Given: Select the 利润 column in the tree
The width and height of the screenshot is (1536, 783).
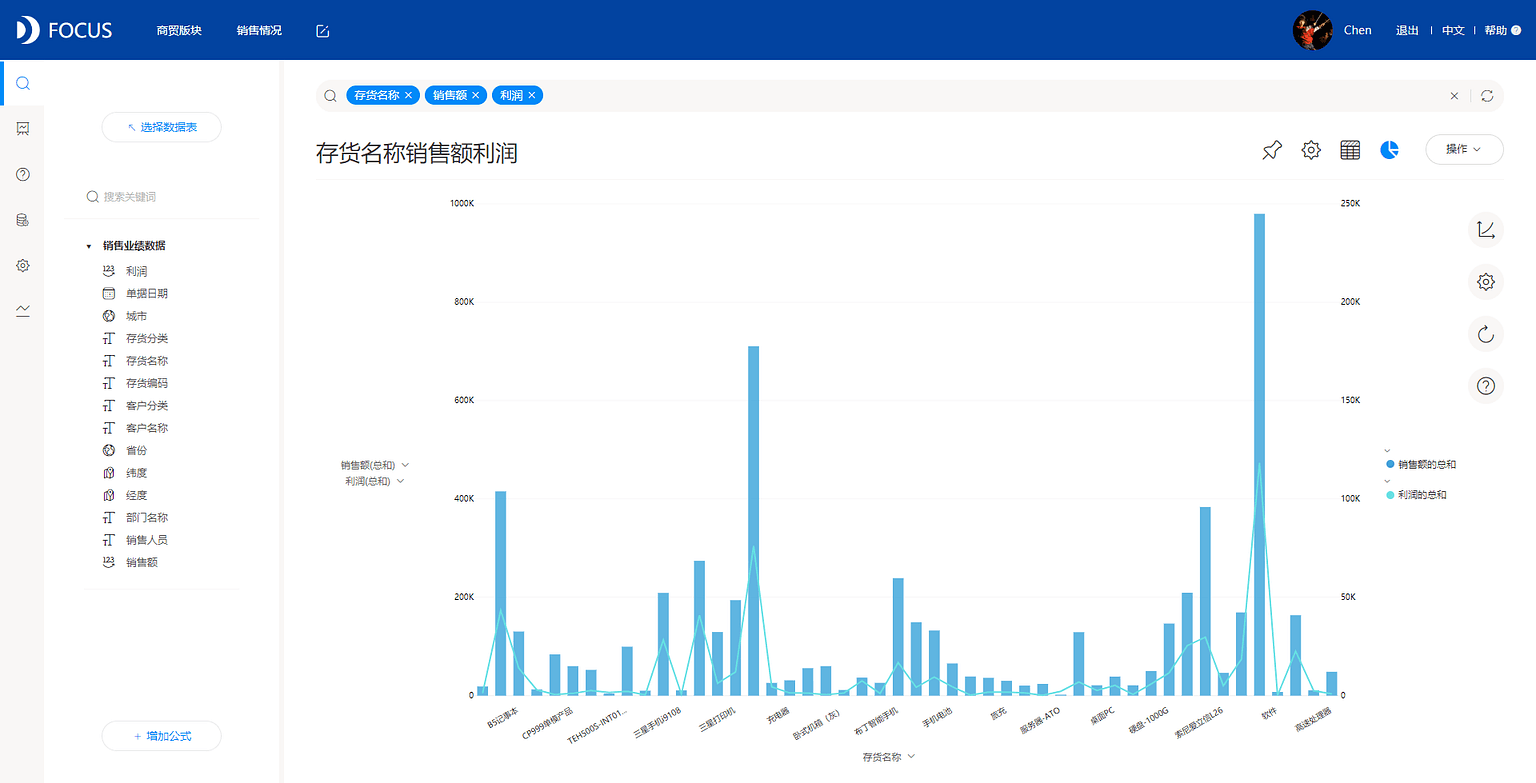Looking at the screenshot, I should [x=137, y=271].
